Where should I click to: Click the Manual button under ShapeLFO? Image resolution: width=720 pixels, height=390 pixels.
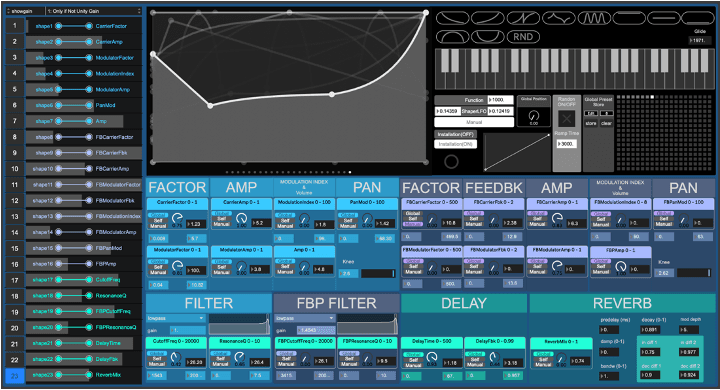(474, 122)
